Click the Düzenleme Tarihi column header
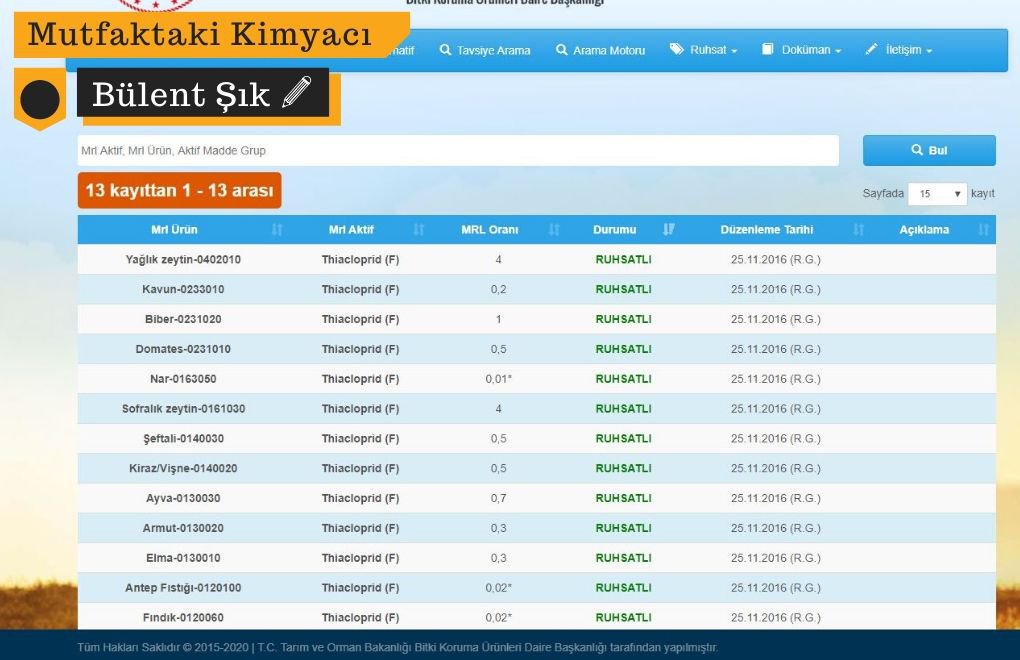Image resolution: width=1020 pixels, height=660 pixels. click(767, 230)
